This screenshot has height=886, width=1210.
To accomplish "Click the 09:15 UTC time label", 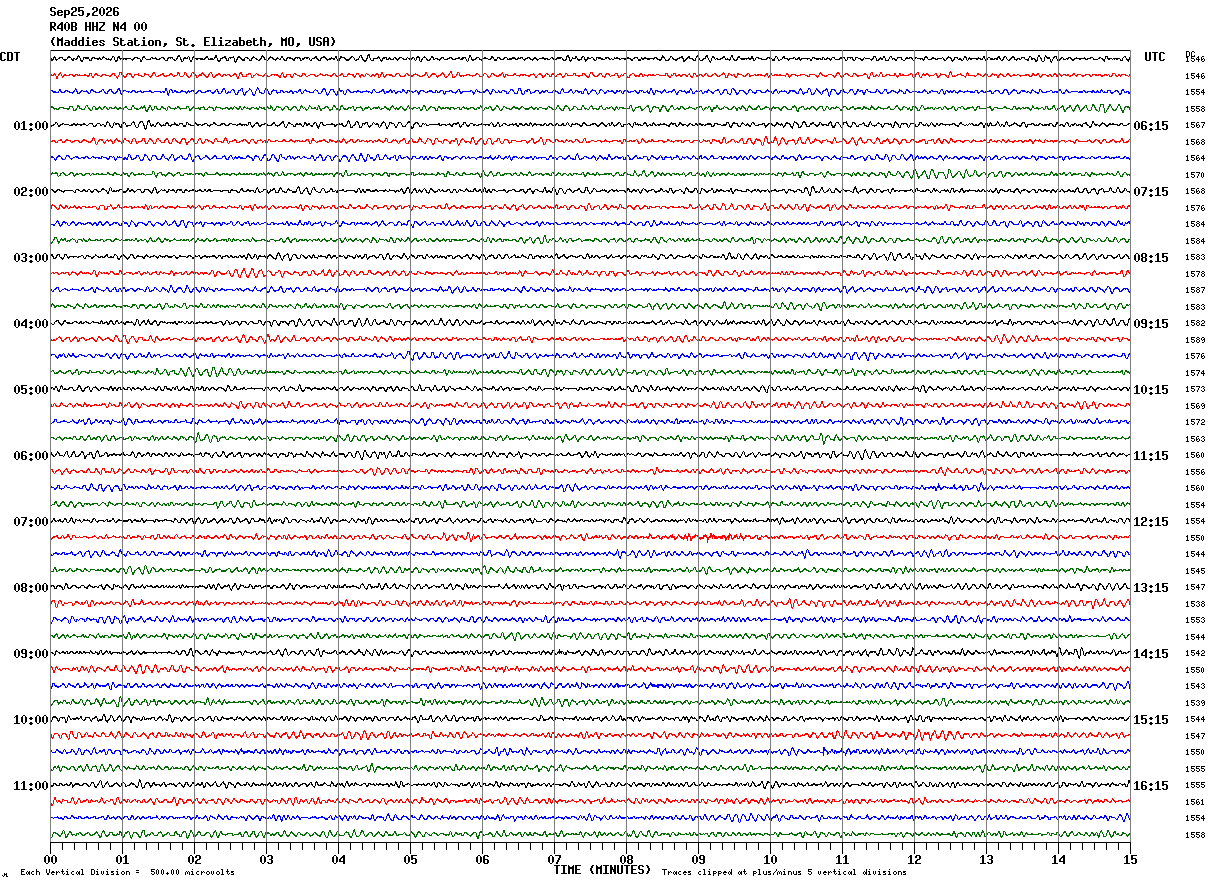I will 1151,324.
